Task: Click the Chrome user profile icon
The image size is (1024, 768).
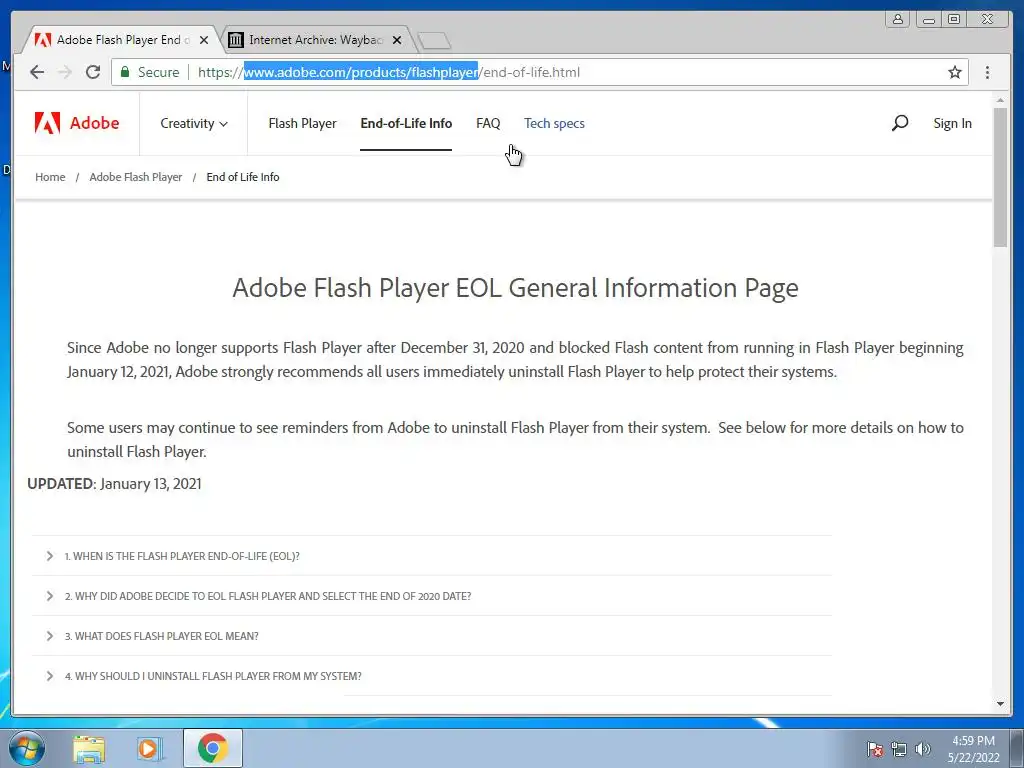Action: tap(898, 19)
